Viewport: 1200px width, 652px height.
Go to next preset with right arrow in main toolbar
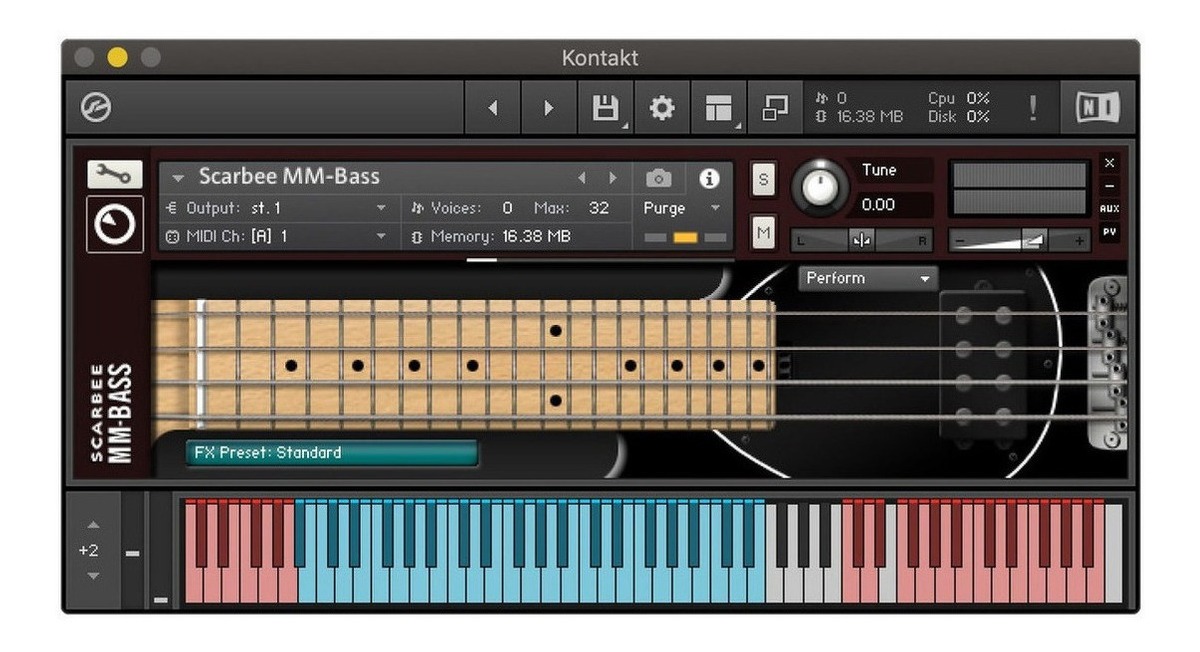pyautogui.click(x=548, y=108)
